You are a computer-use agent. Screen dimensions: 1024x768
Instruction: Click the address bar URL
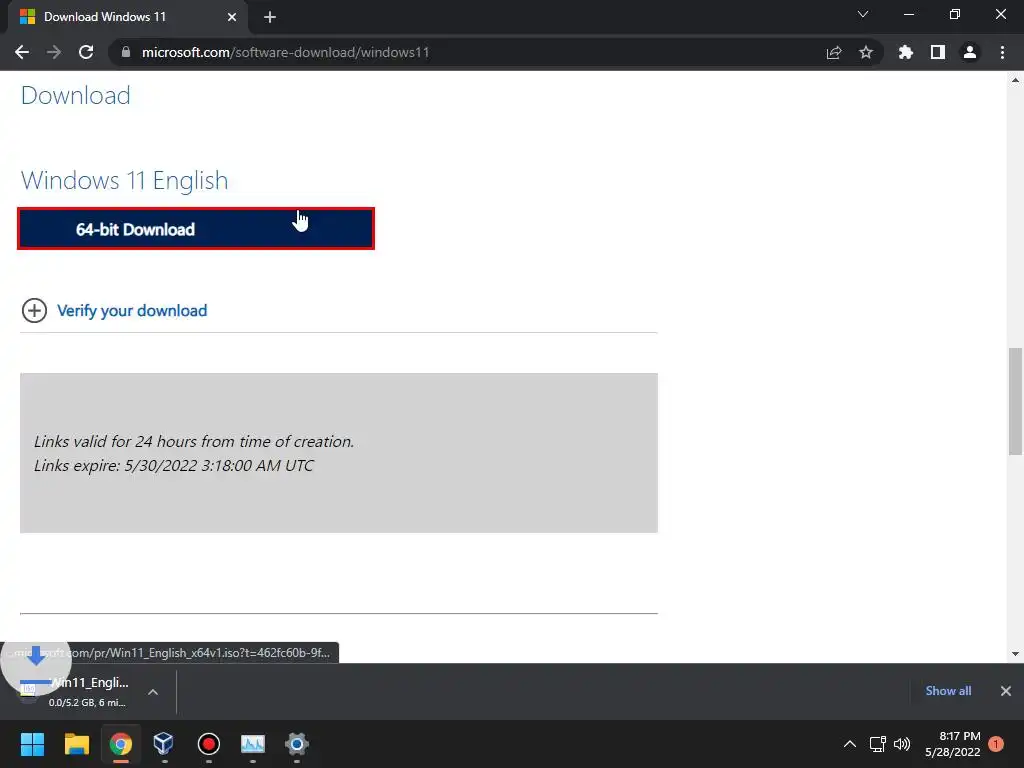285,52
